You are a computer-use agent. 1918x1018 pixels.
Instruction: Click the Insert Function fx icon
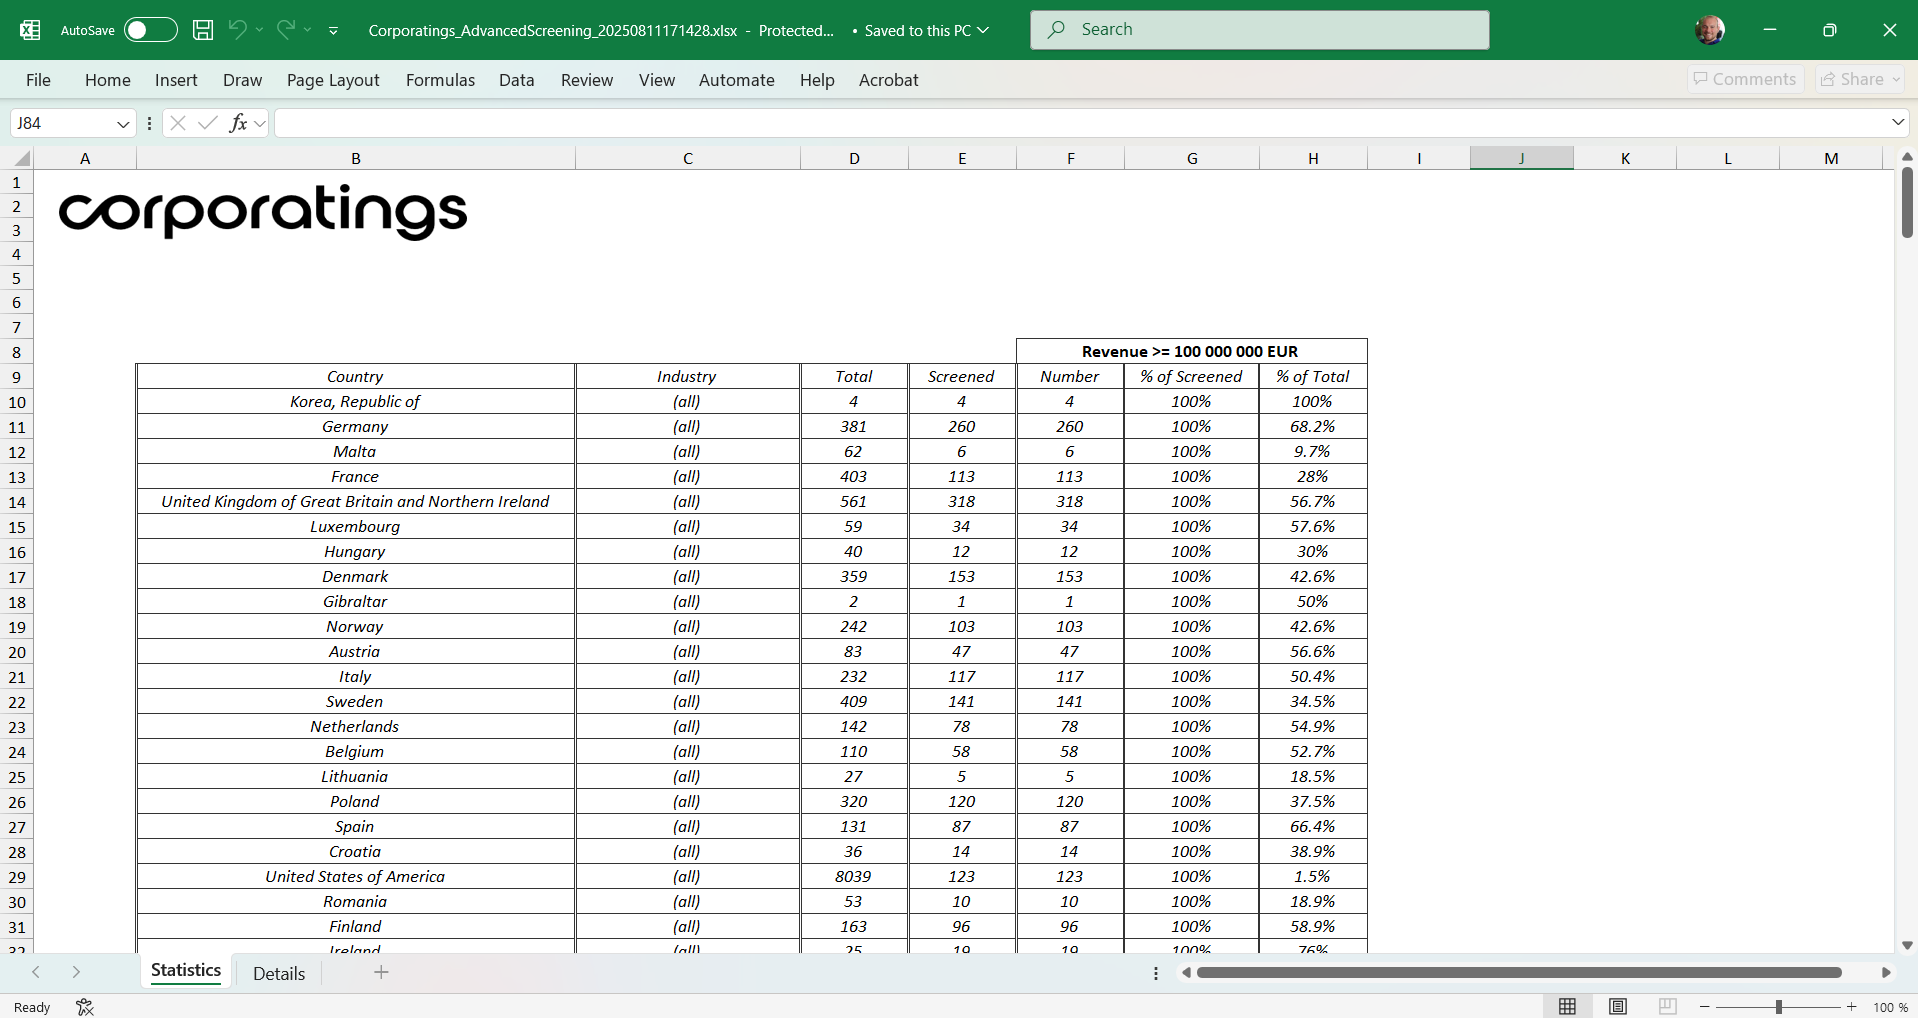coord(238,123)
